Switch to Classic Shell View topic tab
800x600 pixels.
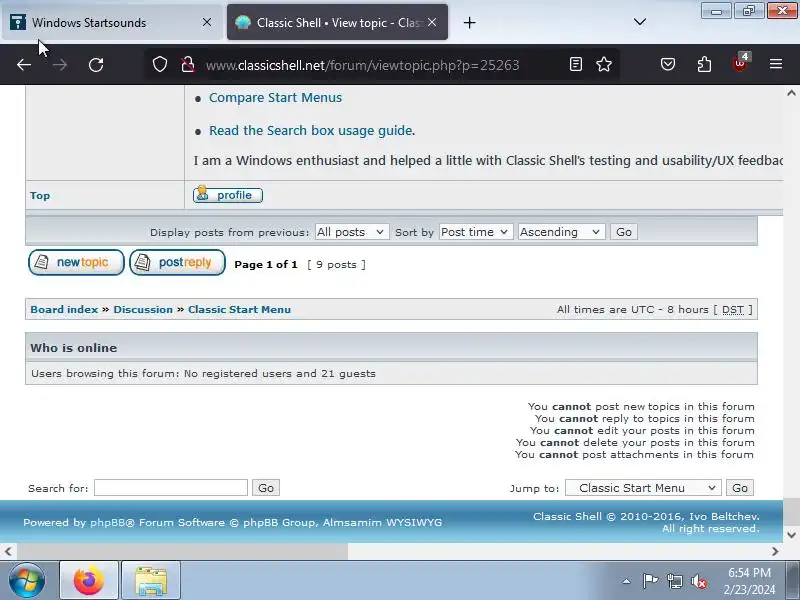[337, 22]
